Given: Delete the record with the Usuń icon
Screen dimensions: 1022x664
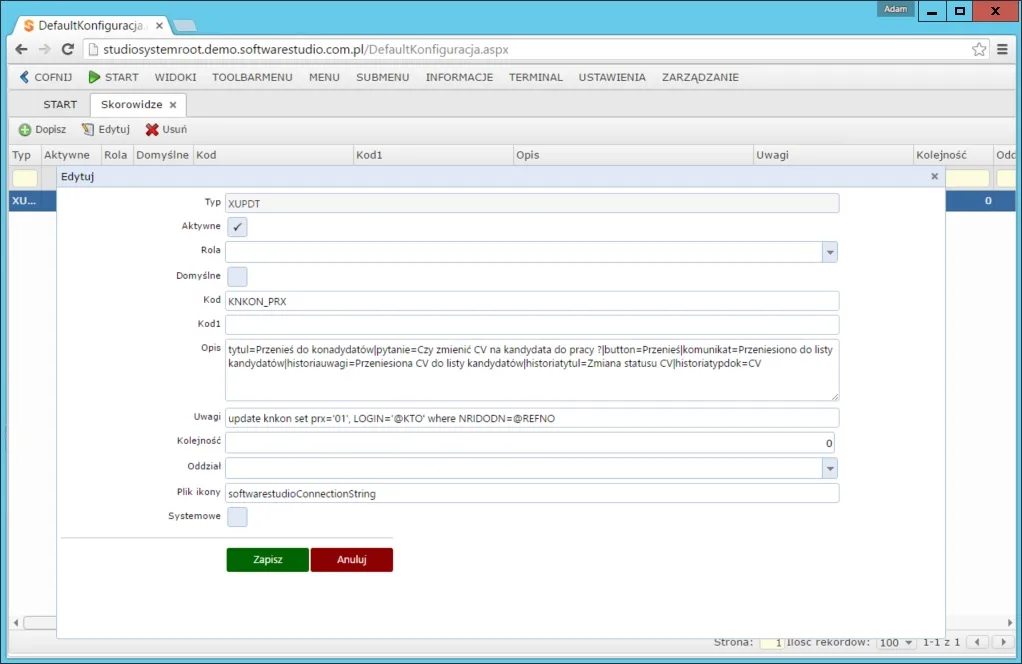Looking at the screenshot, I should coord(152,130).
